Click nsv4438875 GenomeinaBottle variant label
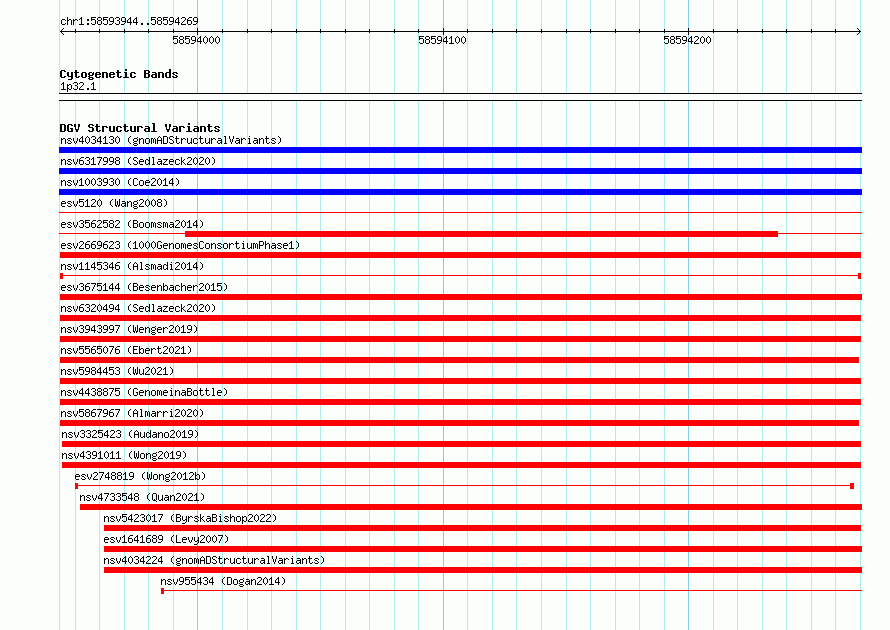Screen dimensions: 890x630 (144, 392)
